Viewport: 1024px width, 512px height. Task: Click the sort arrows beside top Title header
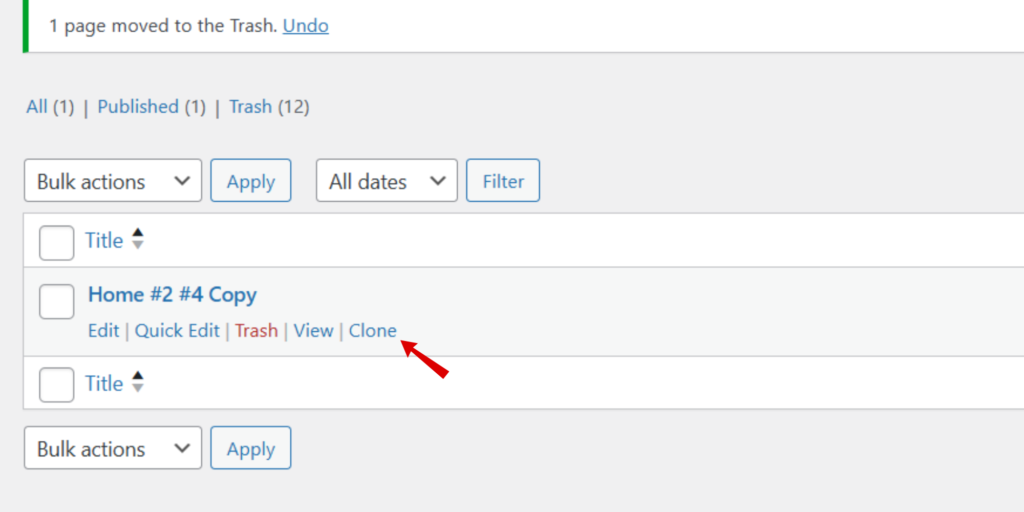click(137, 238)
